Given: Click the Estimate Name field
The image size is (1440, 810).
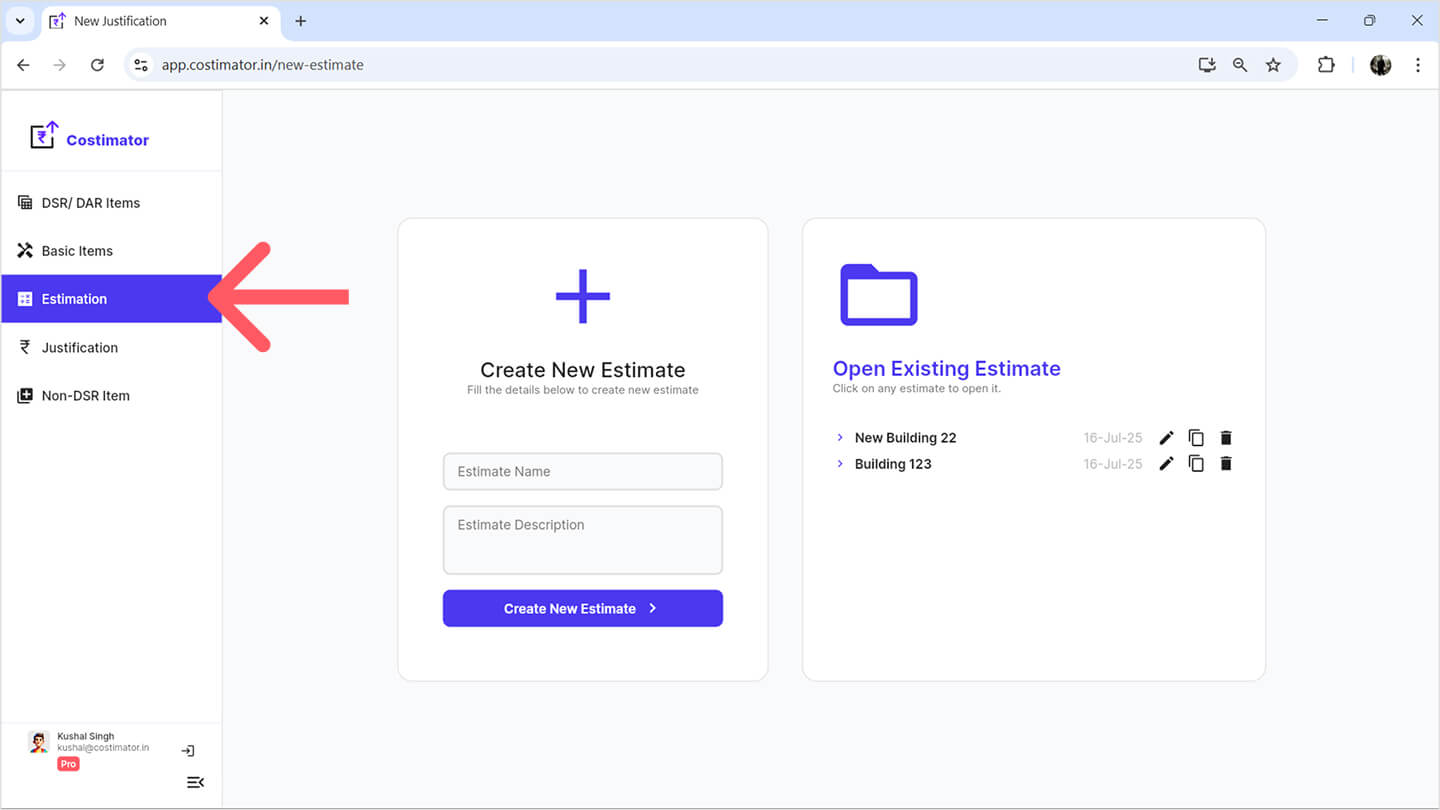Looking at the screenshot, I should click(583, 471).
